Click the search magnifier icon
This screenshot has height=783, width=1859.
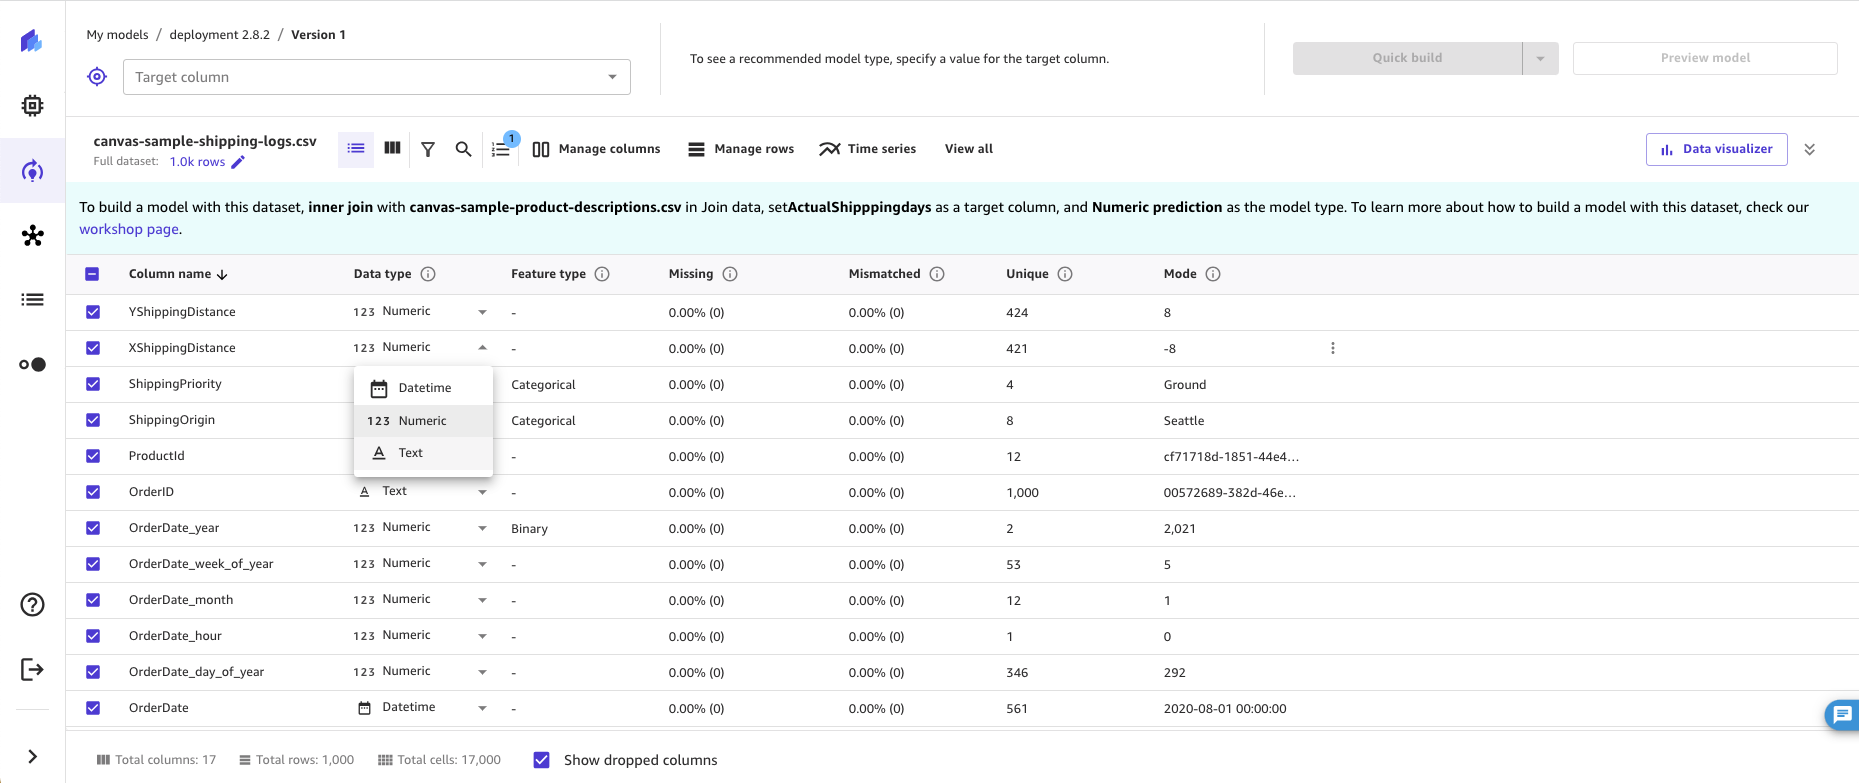click(x=463, y=149)
